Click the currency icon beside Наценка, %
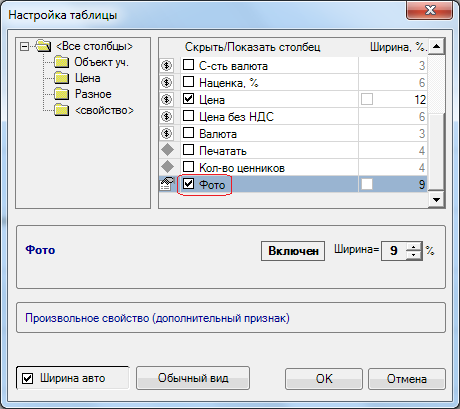 tap(167, 82)
